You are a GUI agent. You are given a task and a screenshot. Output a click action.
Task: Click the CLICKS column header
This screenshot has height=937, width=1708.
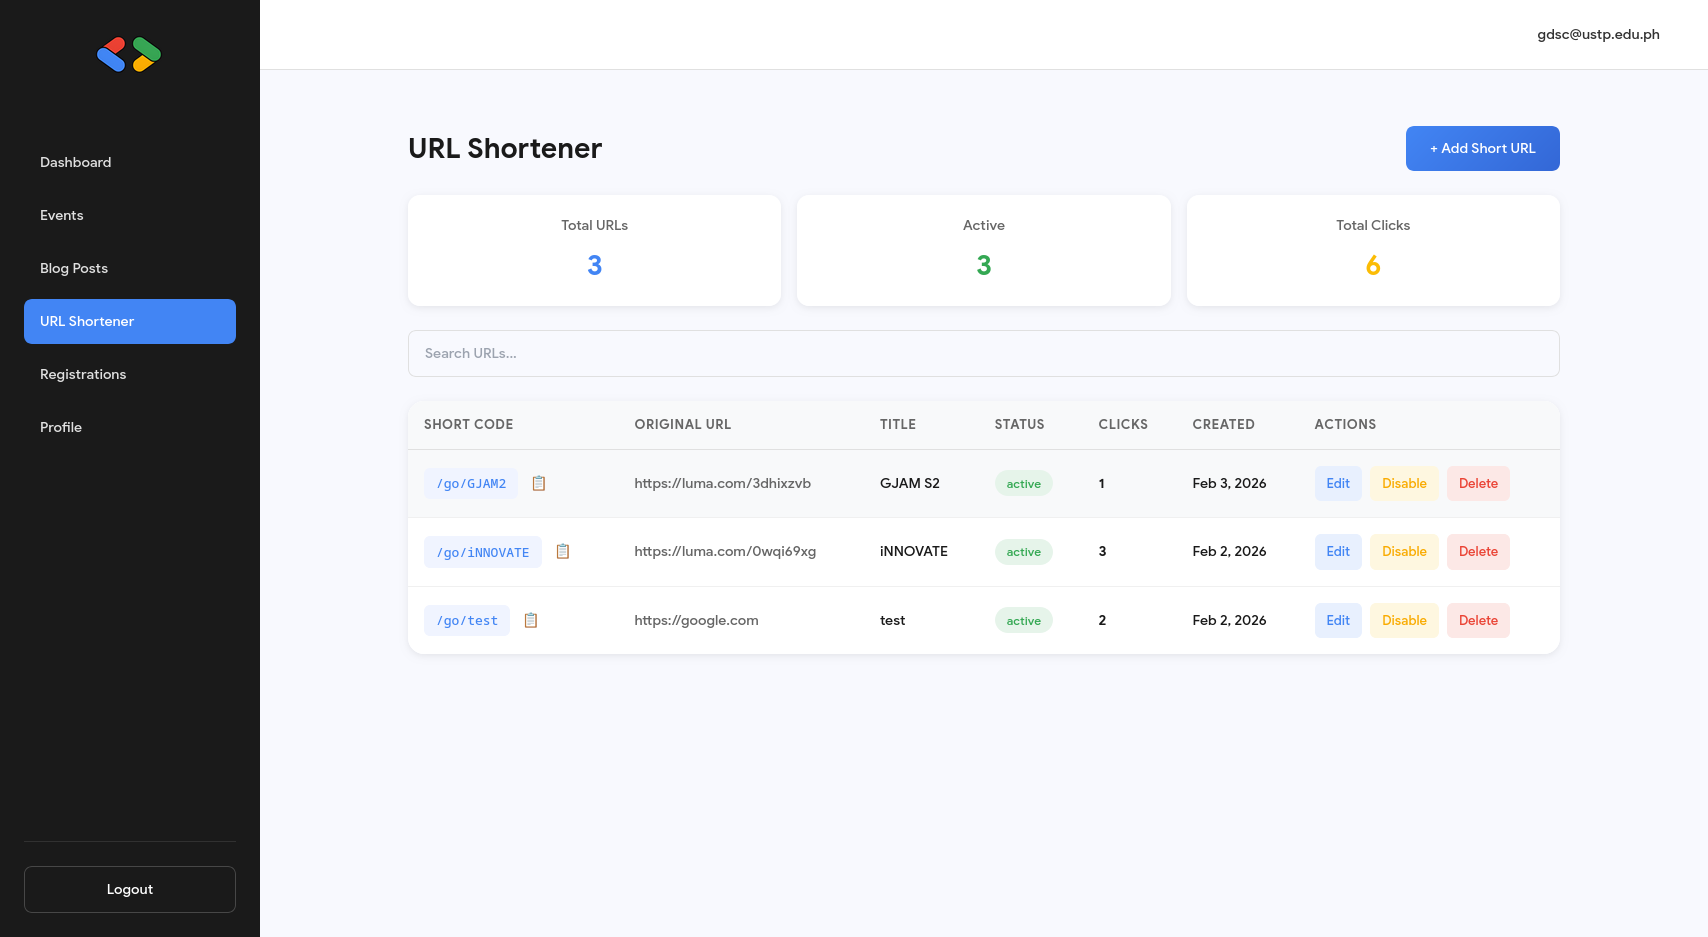pyautogui.click(x=1123, y=424)
